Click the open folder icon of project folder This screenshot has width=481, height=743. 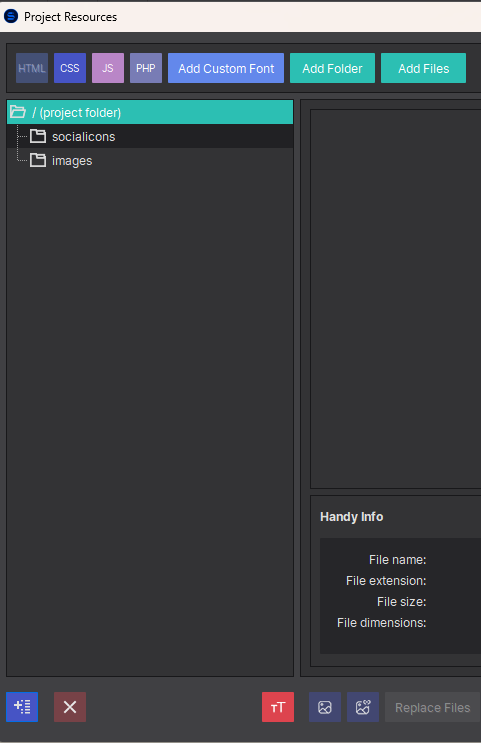(18, 112)
